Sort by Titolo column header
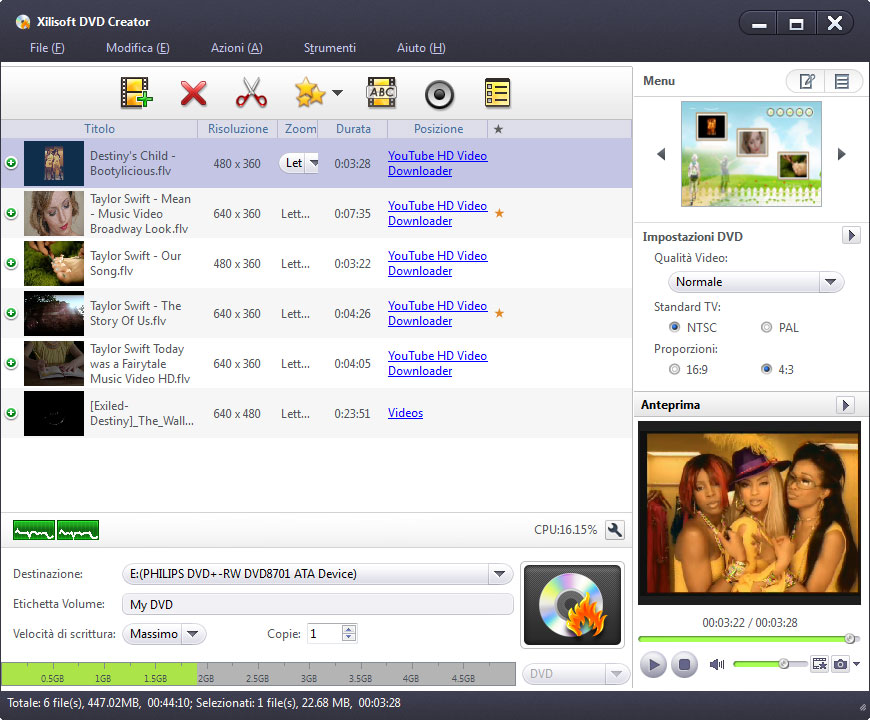This screenshot has width=870, height=720. click(x=99, y=129)
